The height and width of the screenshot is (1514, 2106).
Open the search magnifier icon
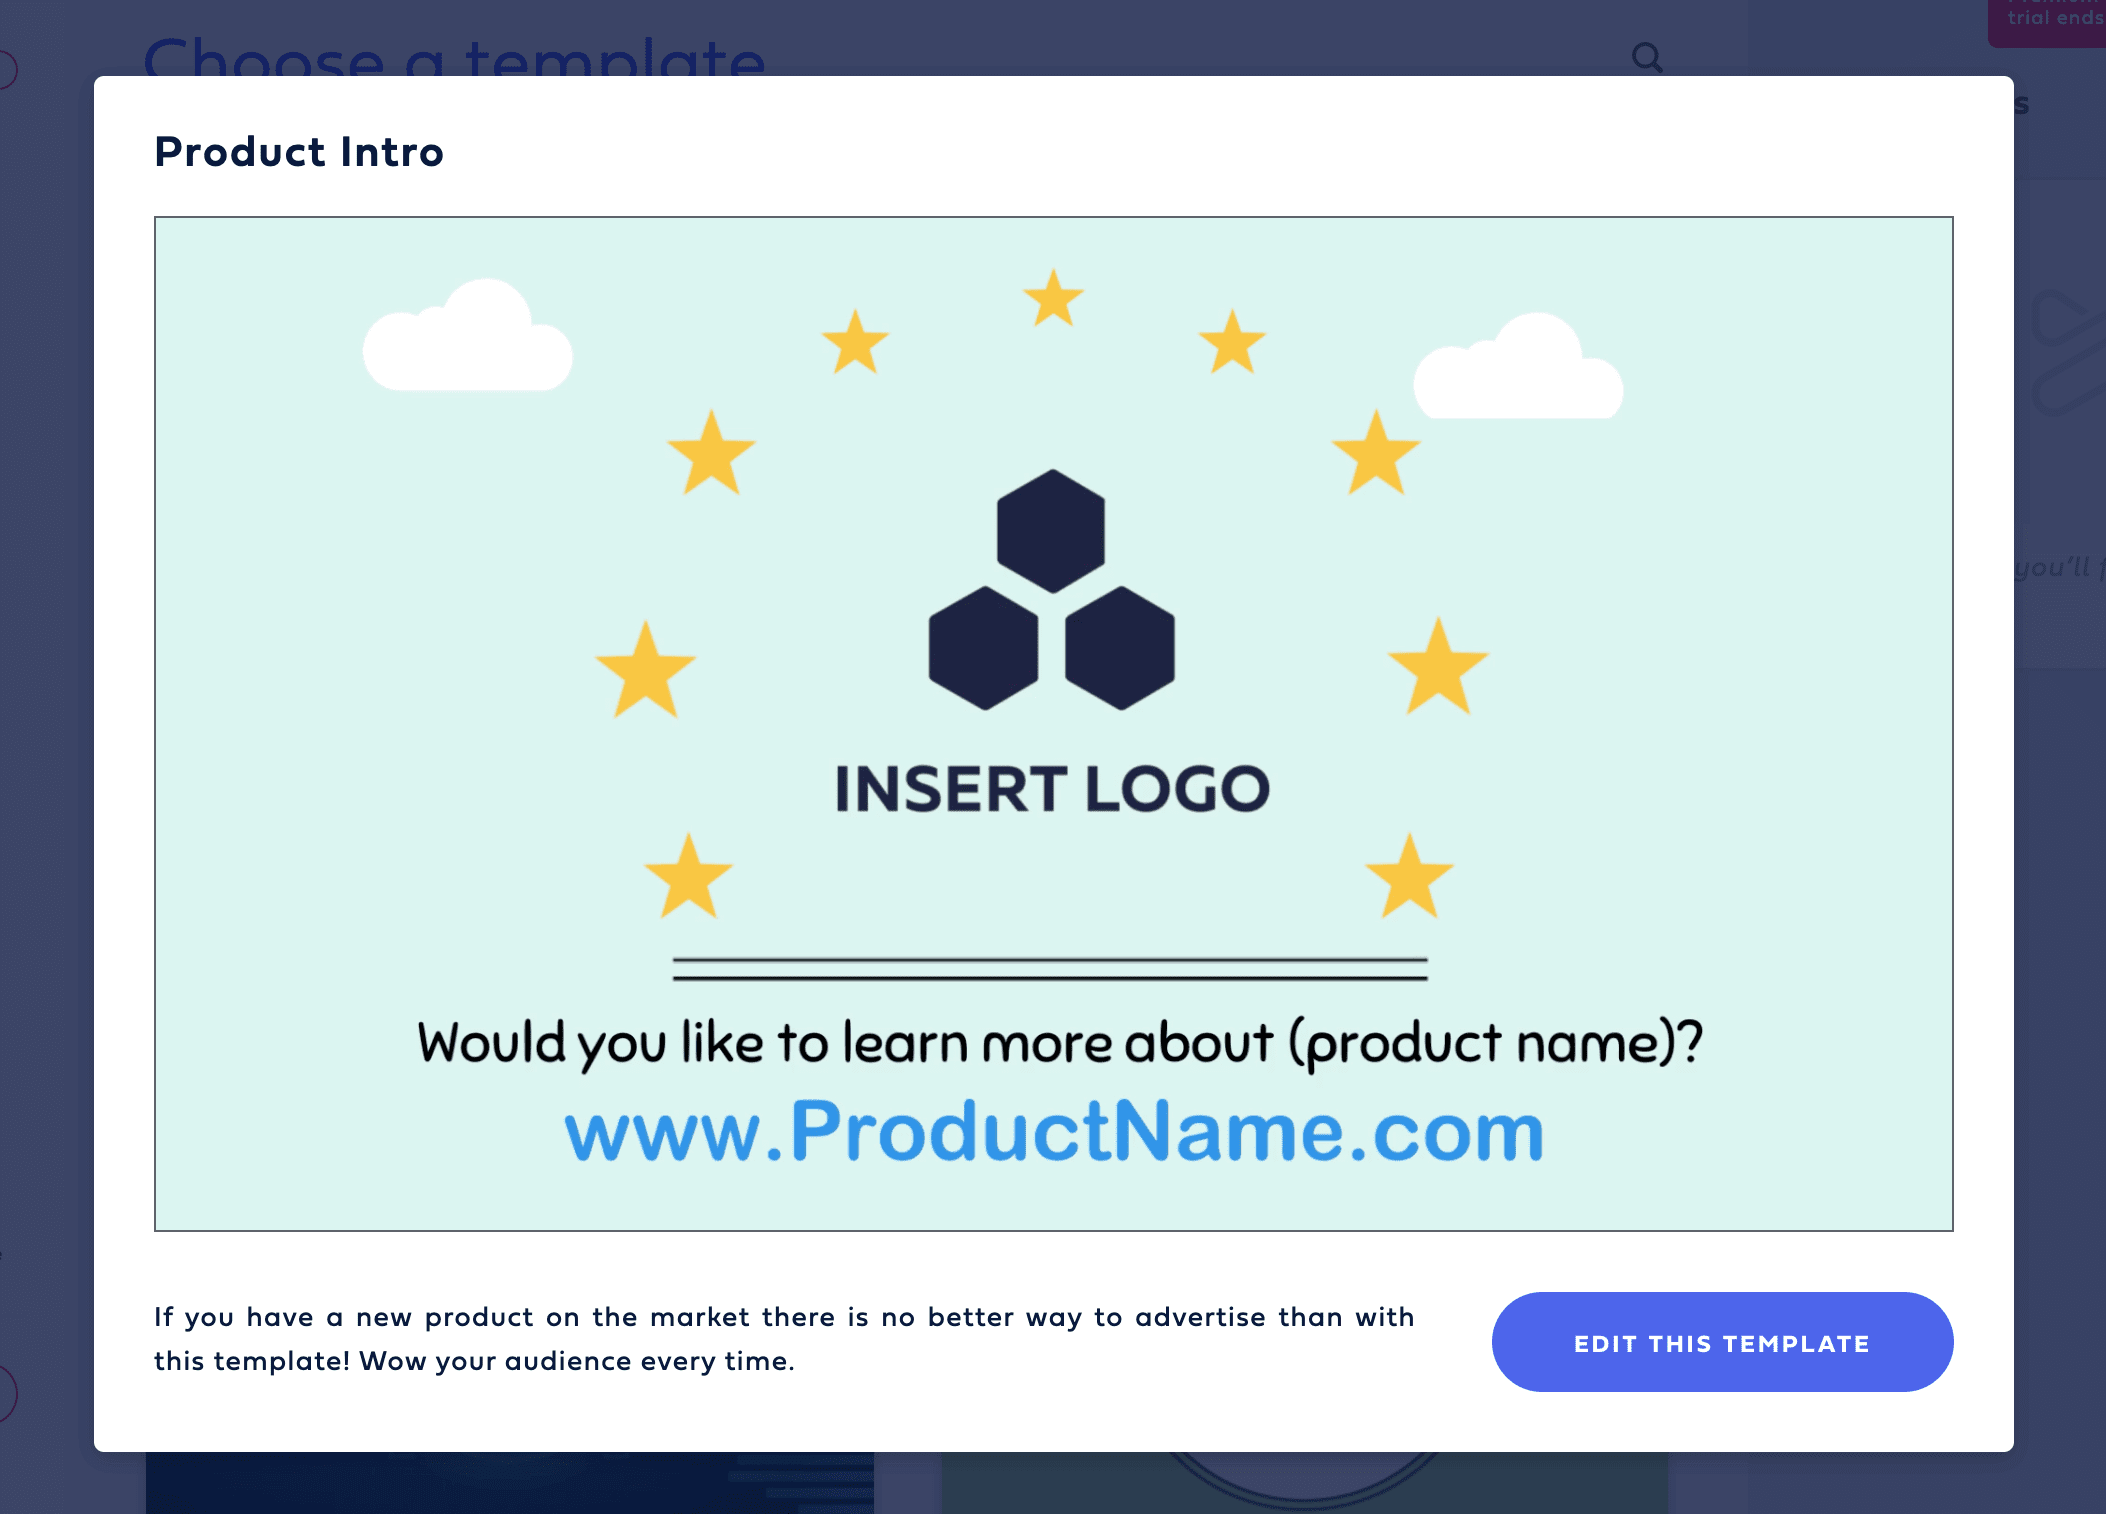(1646, 57)
